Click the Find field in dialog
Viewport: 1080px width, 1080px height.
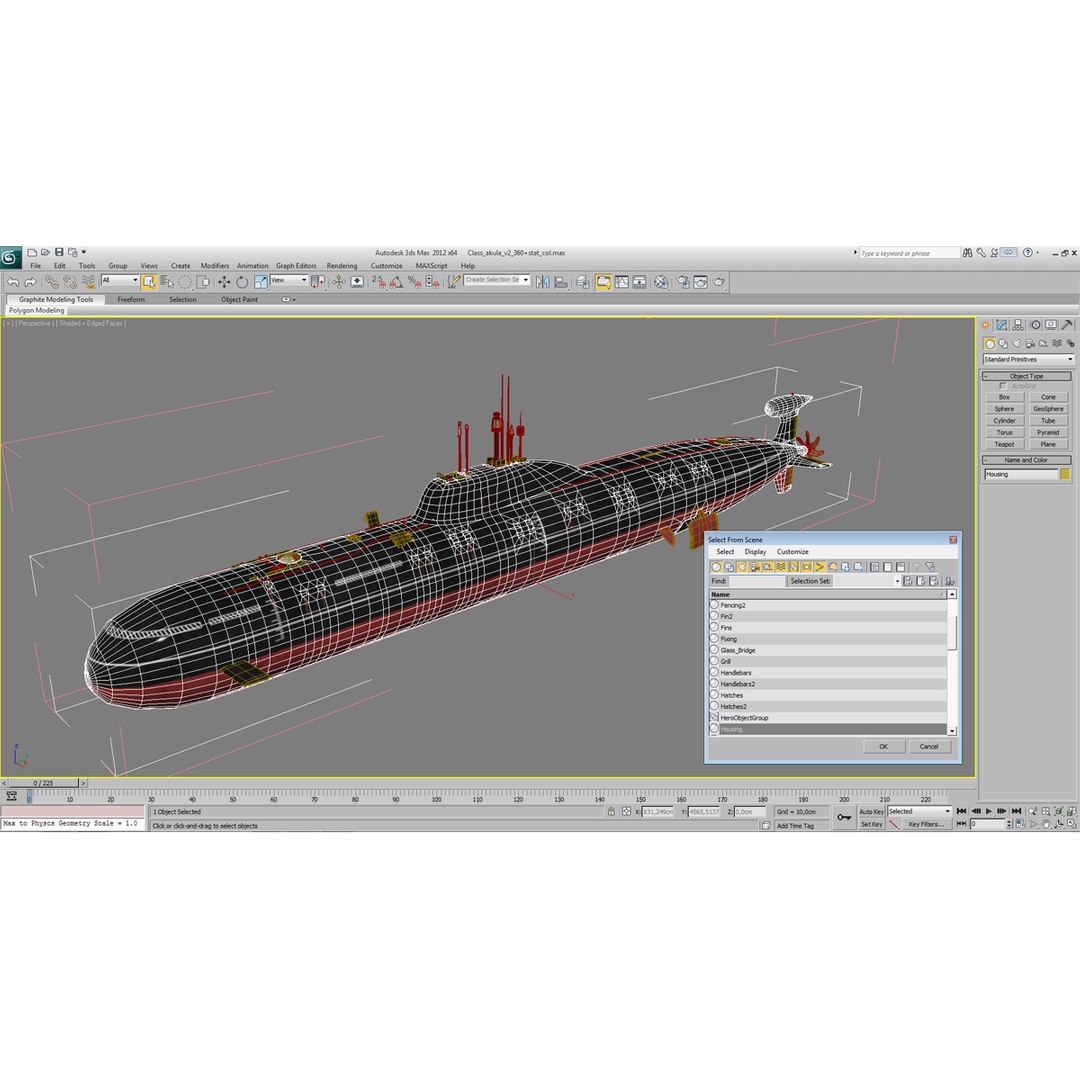tap(757, 581)
